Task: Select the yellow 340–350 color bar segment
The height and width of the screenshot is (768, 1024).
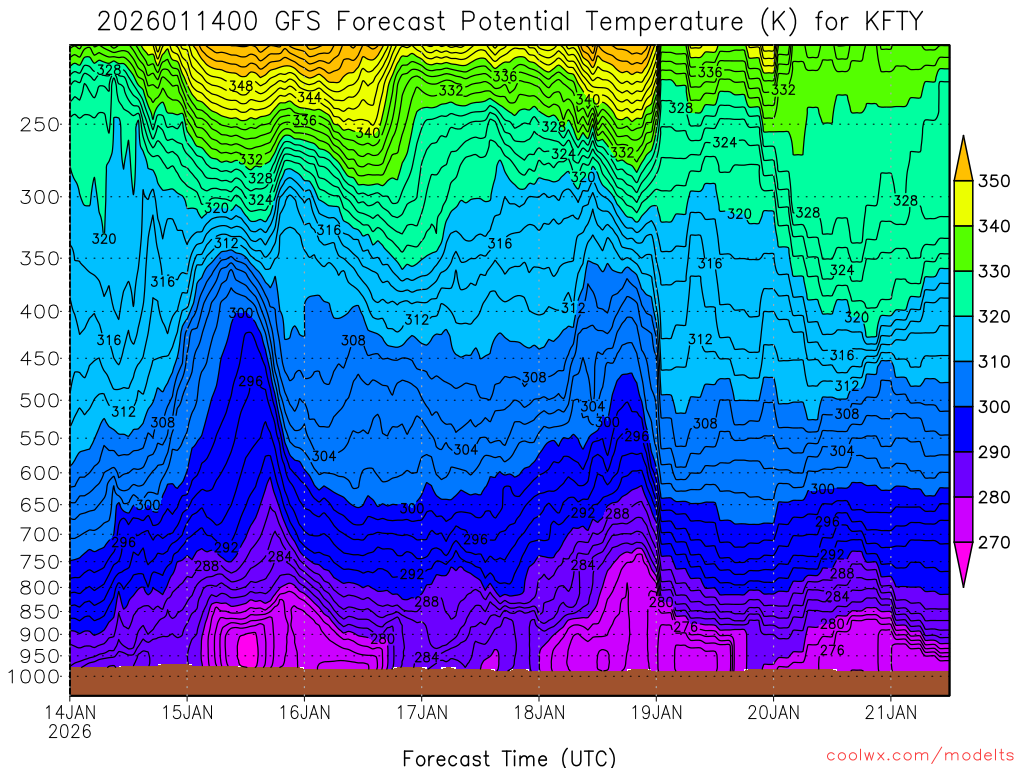Action: coord(963,203)
